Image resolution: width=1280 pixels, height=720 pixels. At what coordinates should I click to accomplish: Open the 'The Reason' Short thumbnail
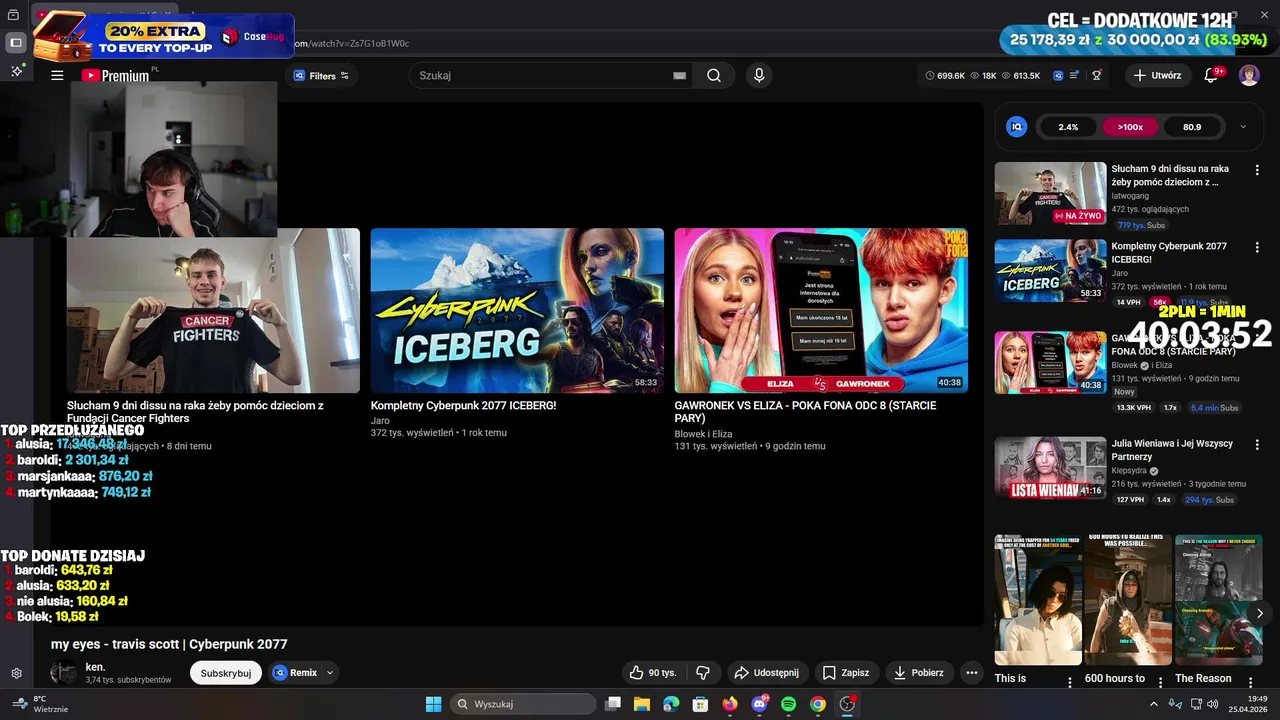coord(1218,600)
